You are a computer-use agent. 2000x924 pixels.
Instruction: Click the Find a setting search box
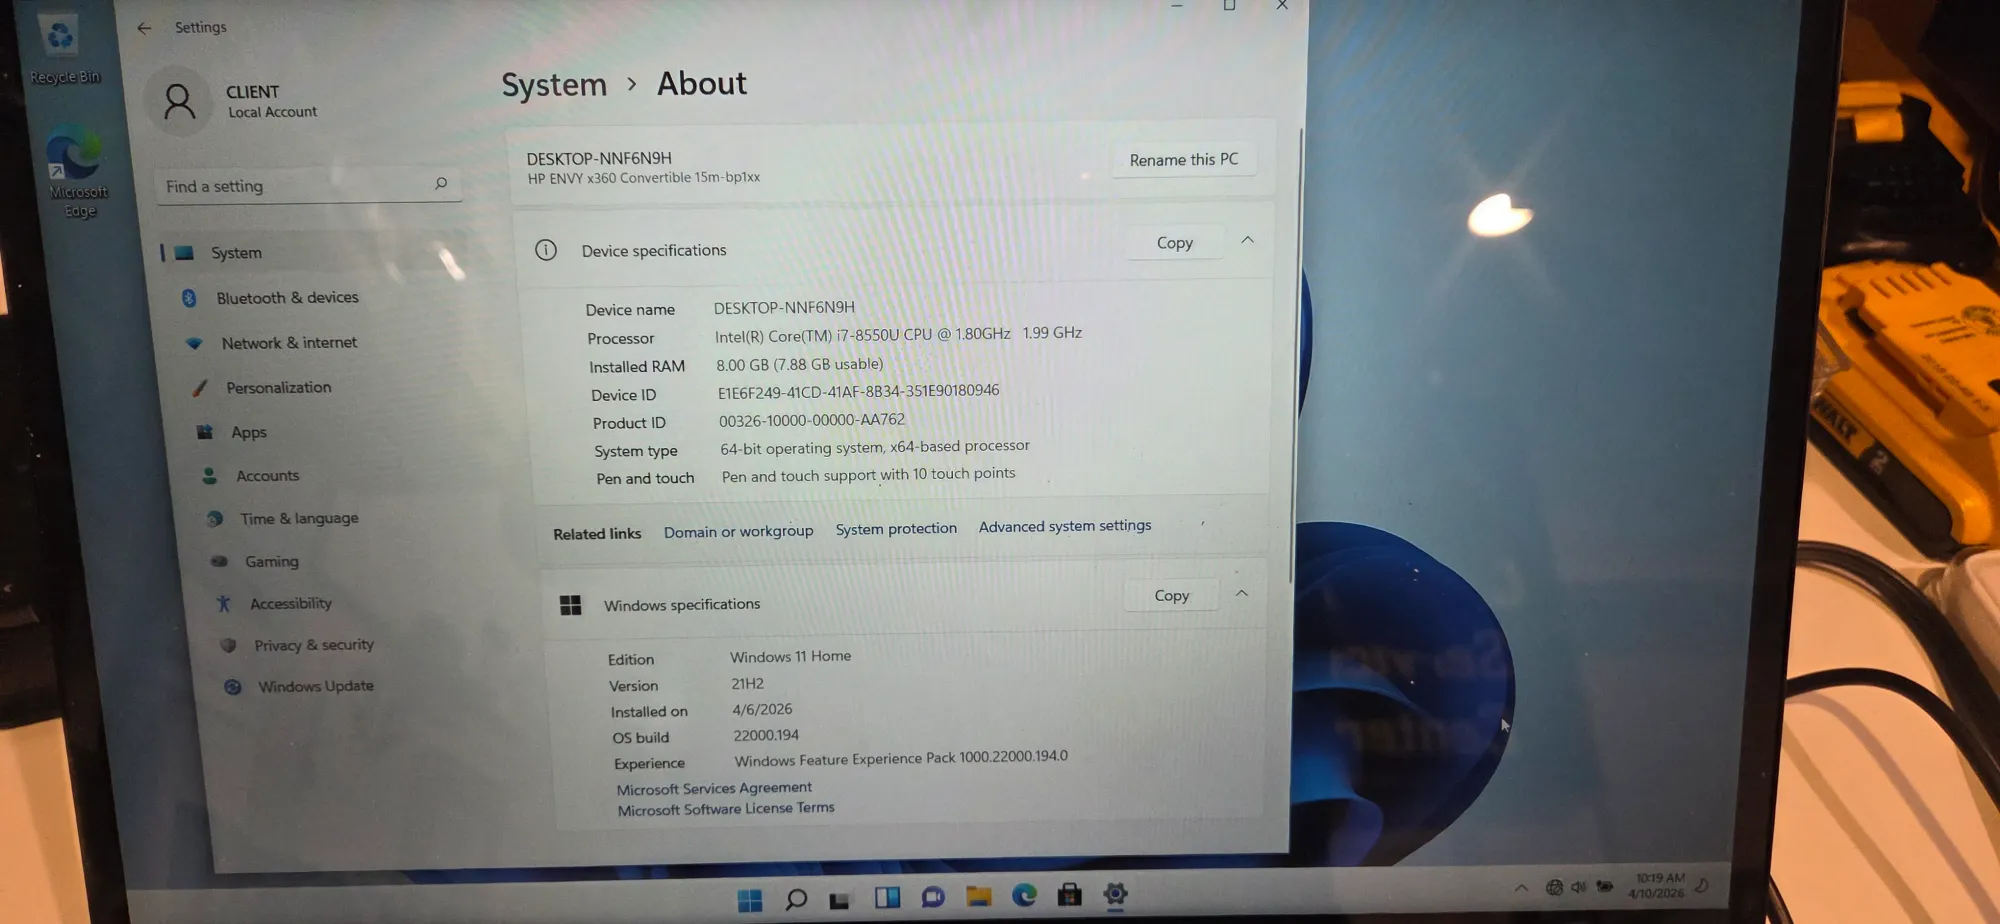coord(295,186)
